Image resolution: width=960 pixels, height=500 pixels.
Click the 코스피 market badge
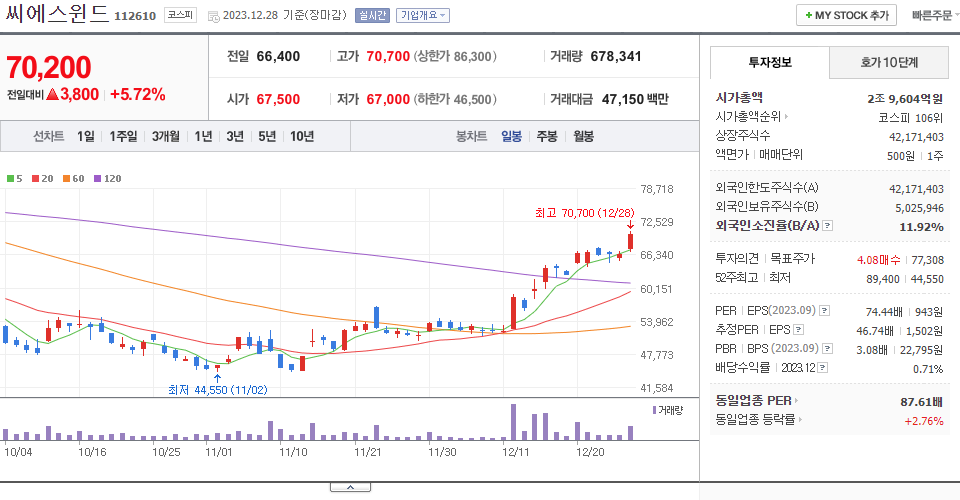pos(181,15)
